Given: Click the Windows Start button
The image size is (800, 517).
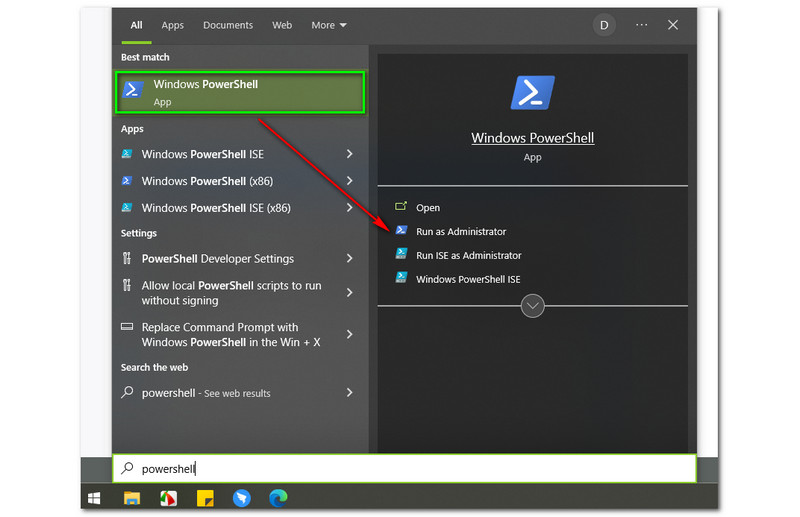Looking at the screenshot, I should click(95, 497).
